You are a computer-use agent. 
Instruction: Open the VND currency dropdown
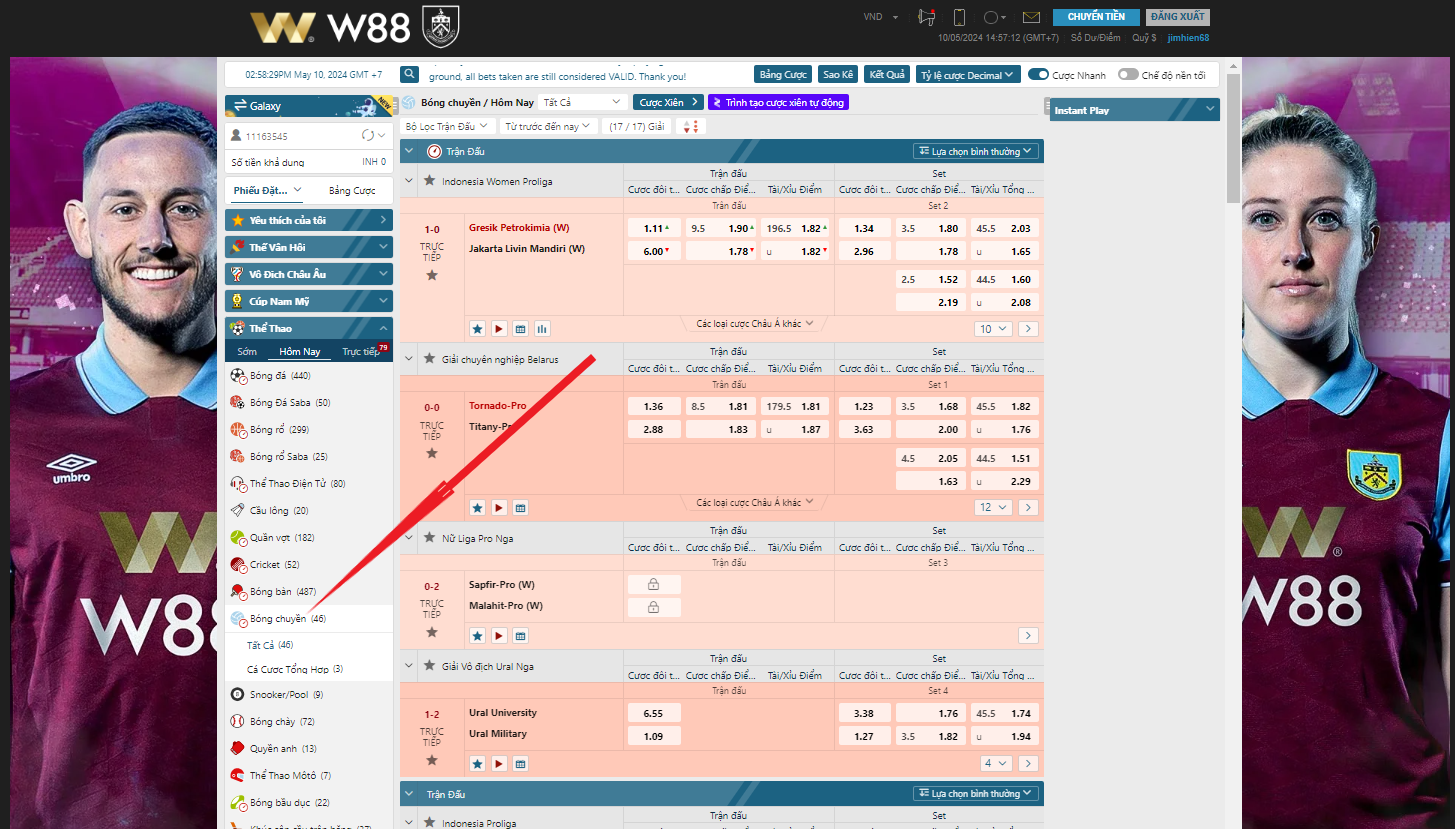click(881, 17)
